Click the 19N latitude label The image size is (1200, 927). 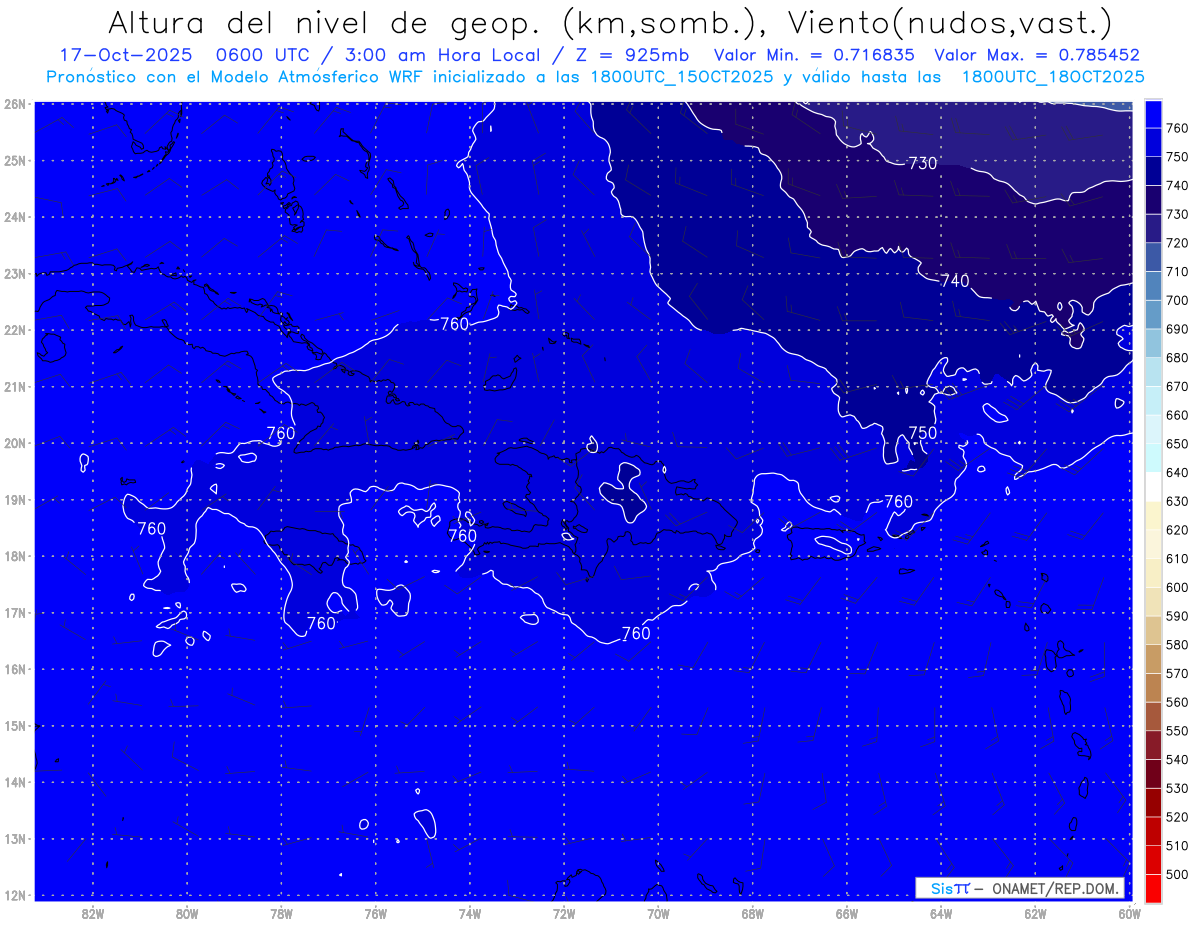(15, 500)
